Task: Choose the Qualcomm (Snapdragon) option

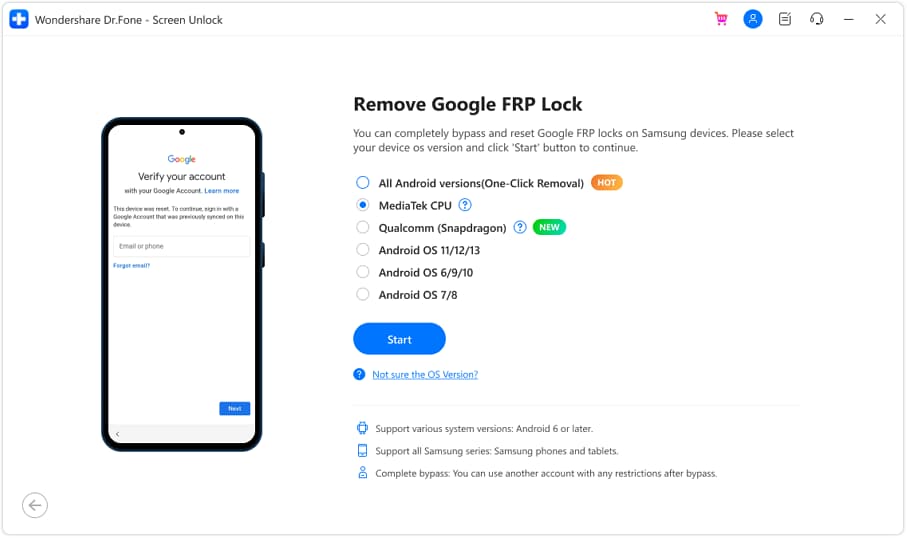Action: pyautogui.click(x=363, y=227)
